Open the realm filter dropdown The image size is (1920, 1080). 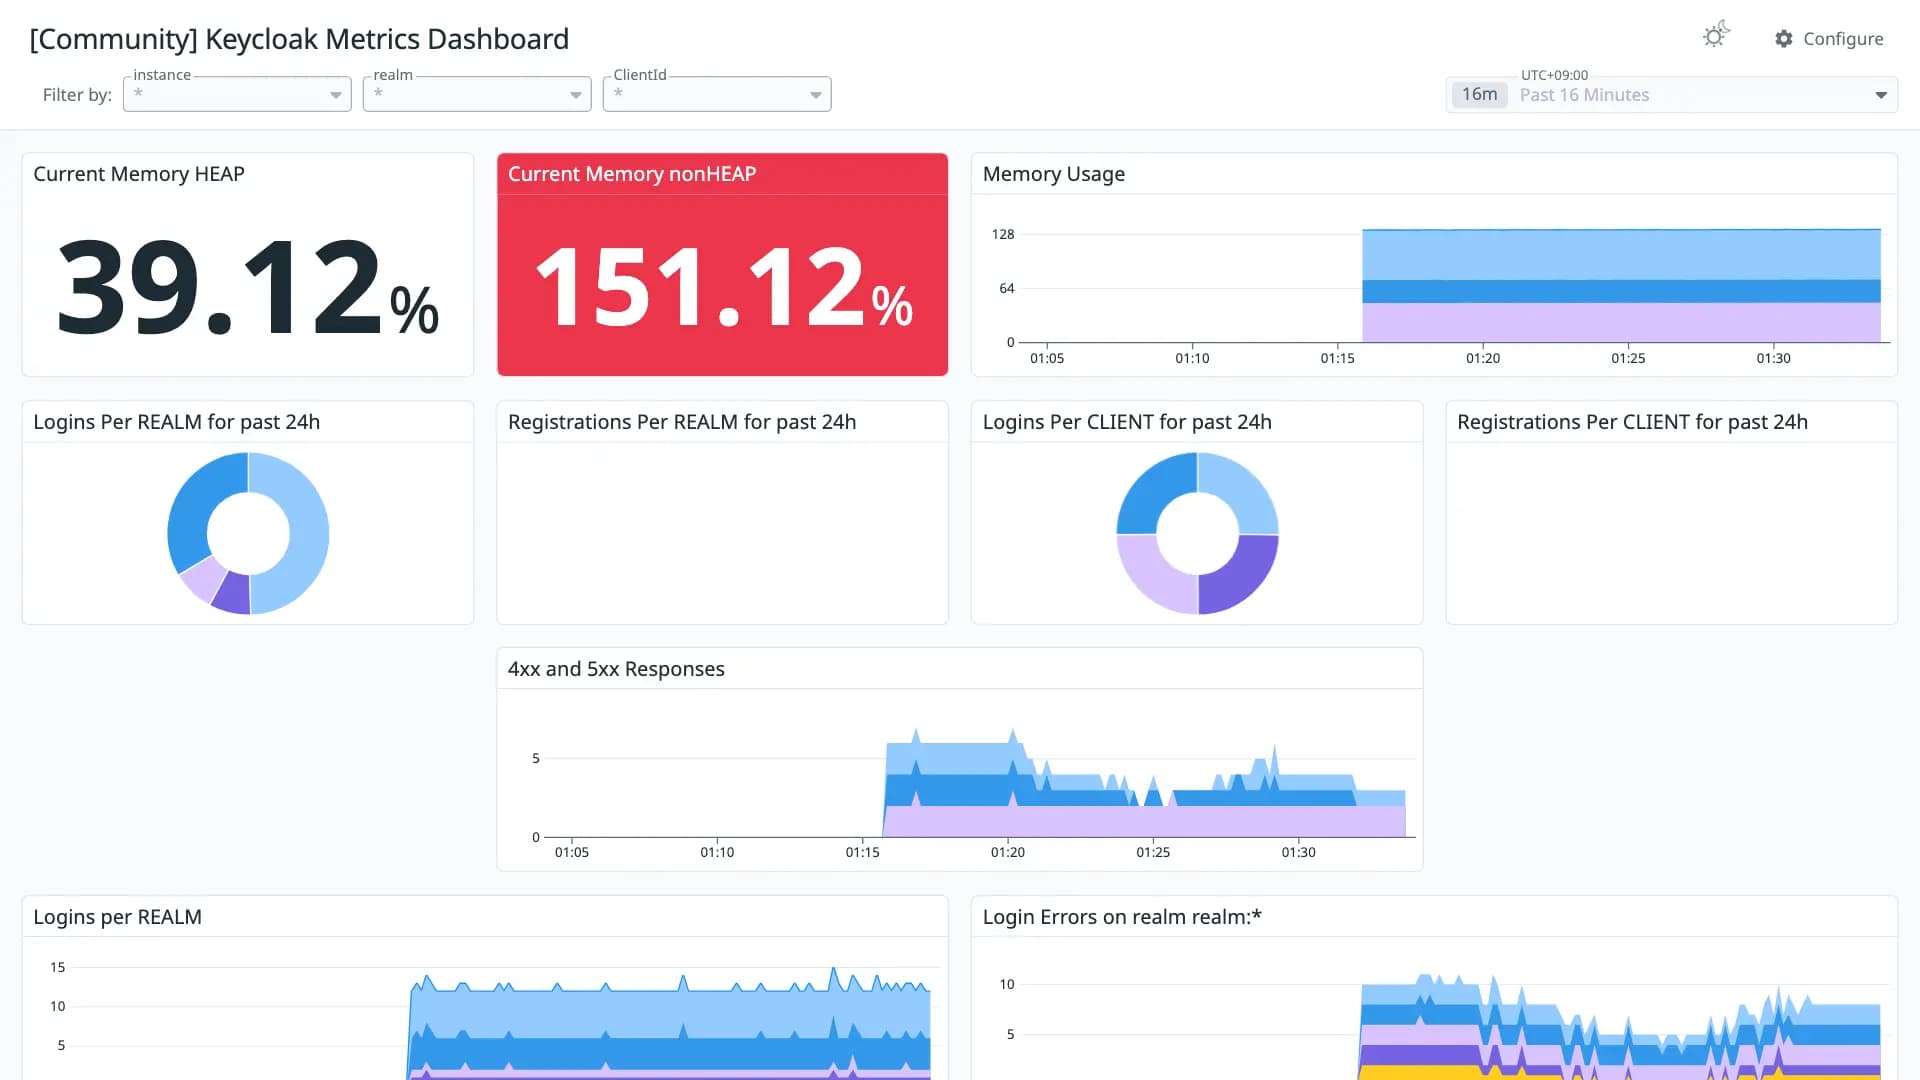click(x=477, y=94)
